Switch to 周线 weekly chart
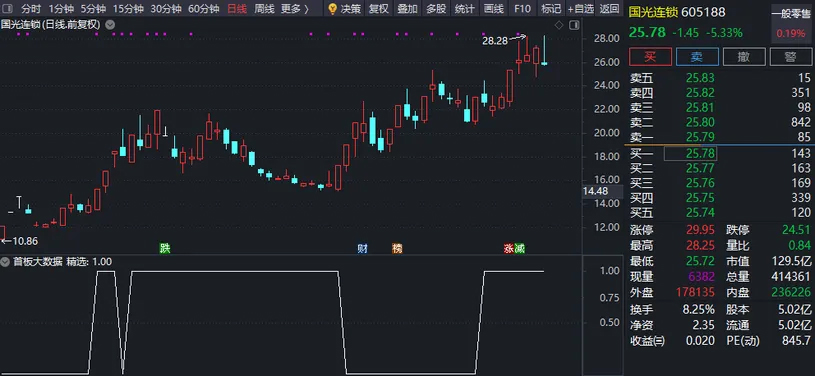The width and height of the screenshot is (815, 376). pyautogui.click(x=264, y=9)
